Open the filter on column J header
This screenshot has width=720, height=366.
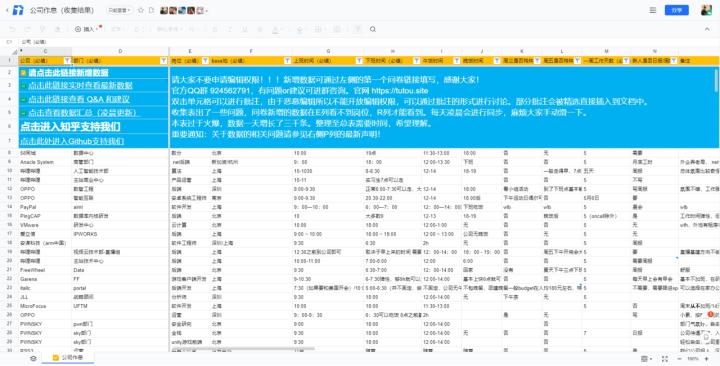click(497, 61)
